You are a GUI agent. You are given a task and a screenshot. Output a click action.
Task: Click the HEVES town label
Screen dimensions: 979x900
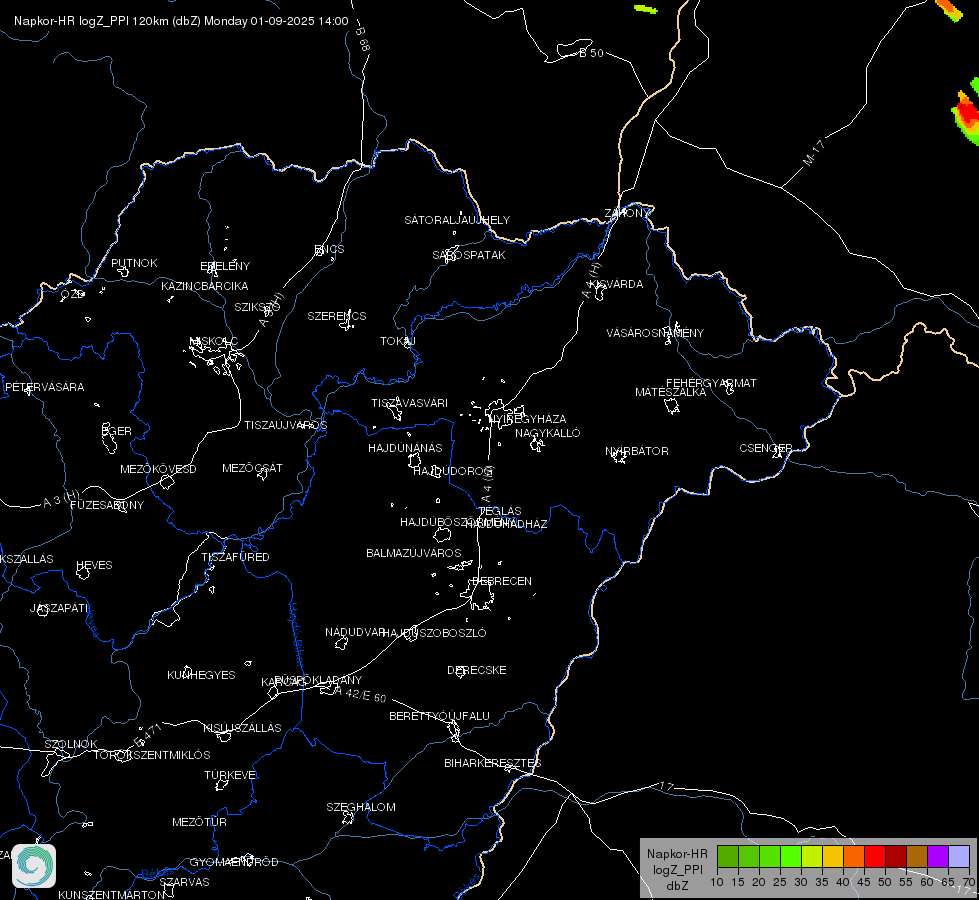pos(94,565)
